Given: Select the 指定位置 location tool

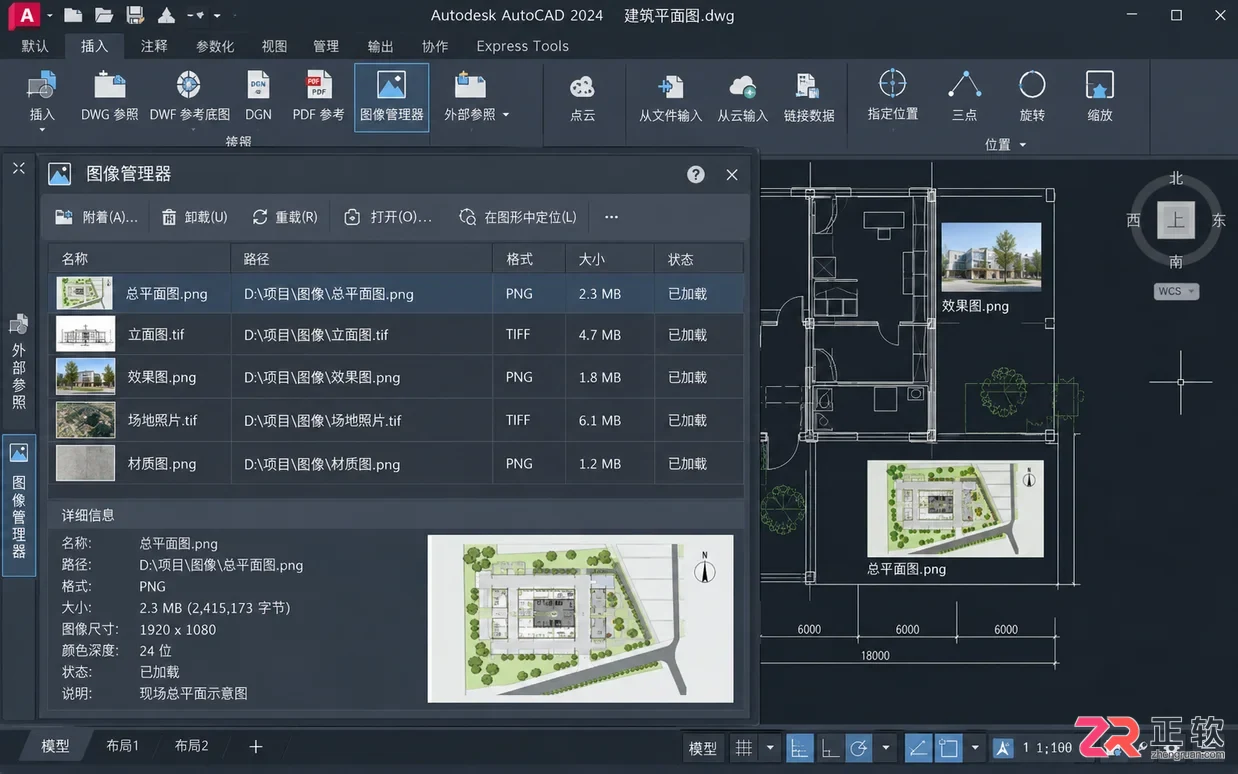Looking at the screenshot, I should tap(892, 96).
